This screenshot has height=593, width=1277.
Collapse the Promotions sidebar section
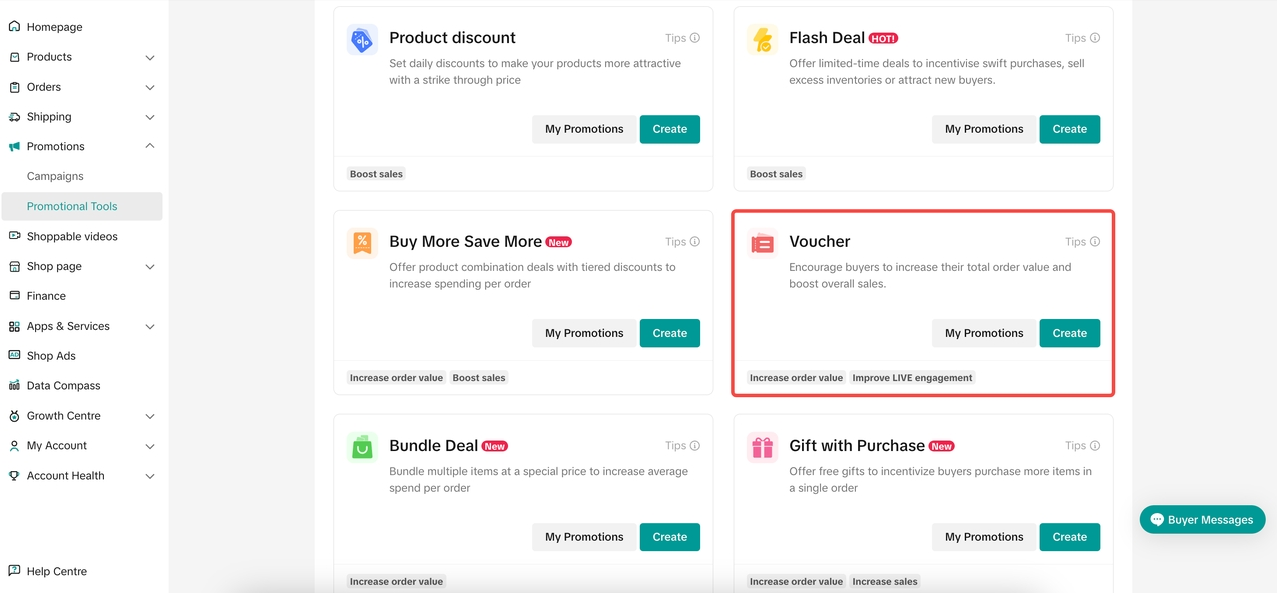point(150,146)
